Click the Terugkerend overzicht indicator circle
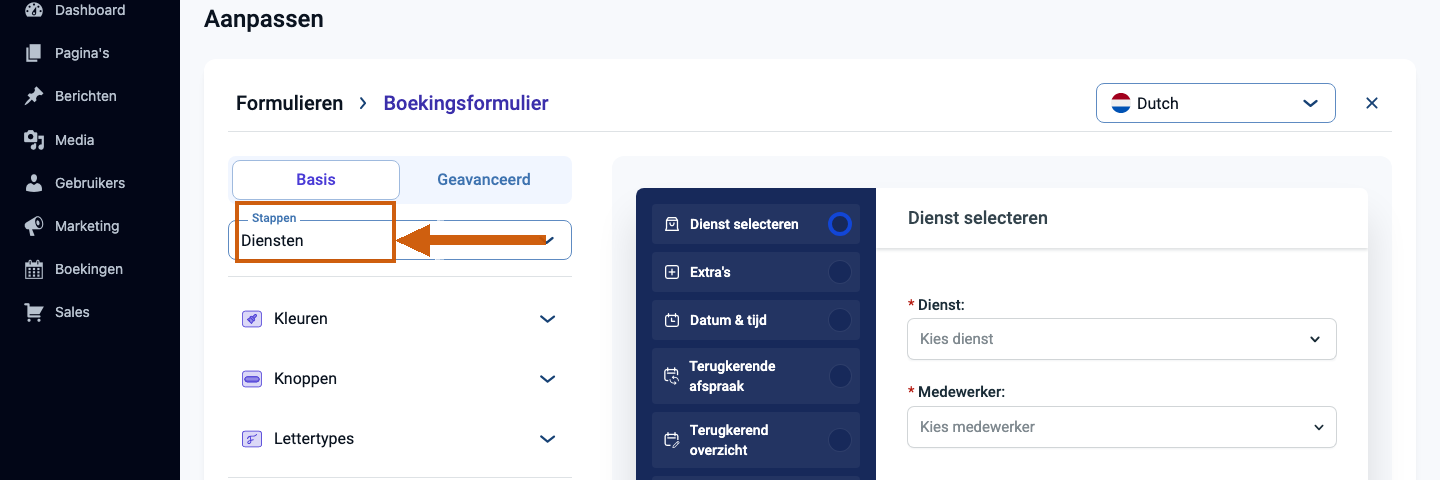Image resolution: width=1440 pixels, height=480 pixels. (x=840, y=440)
